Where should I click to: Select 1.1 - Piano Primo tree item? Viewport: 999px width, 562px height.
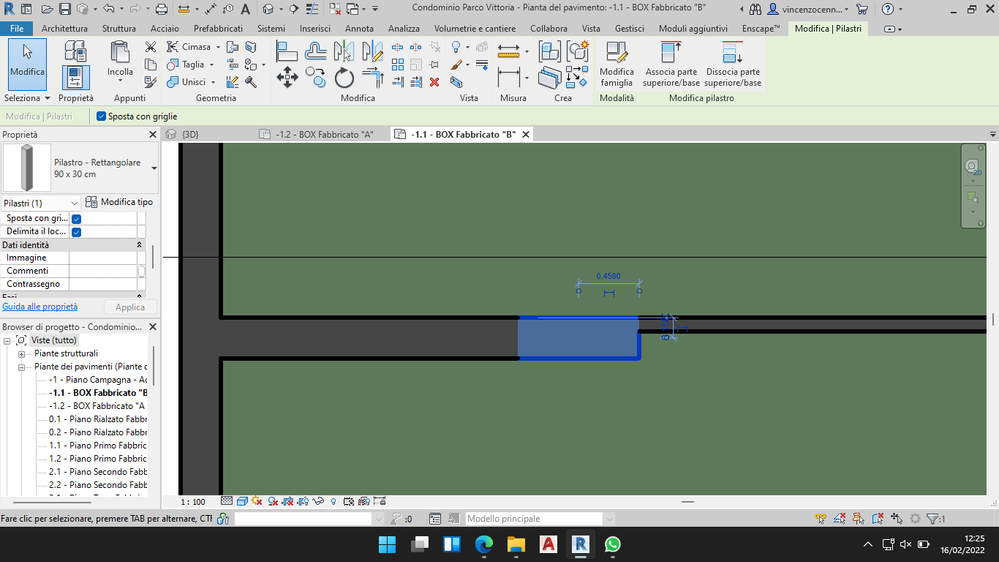(x=97, y=445)
